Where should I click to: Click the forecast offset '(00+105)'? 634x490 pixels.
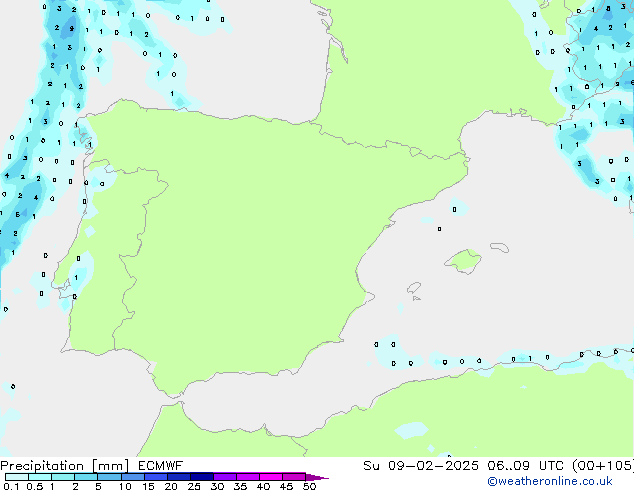tap(602, 466)
